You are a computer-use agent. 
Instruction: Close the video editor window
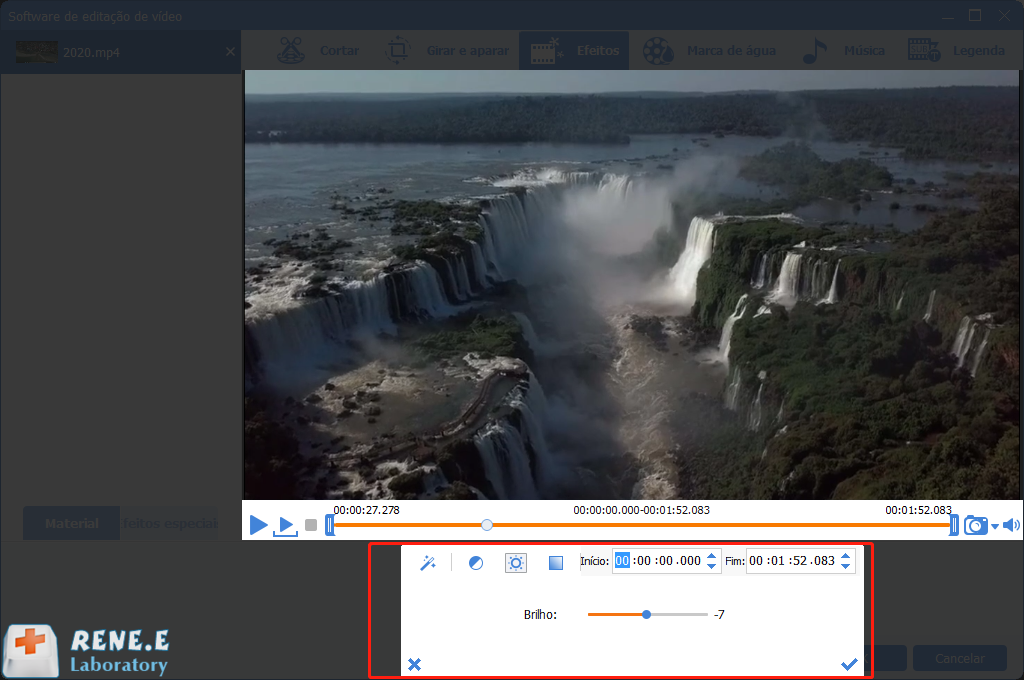[x=1004, y=15]
